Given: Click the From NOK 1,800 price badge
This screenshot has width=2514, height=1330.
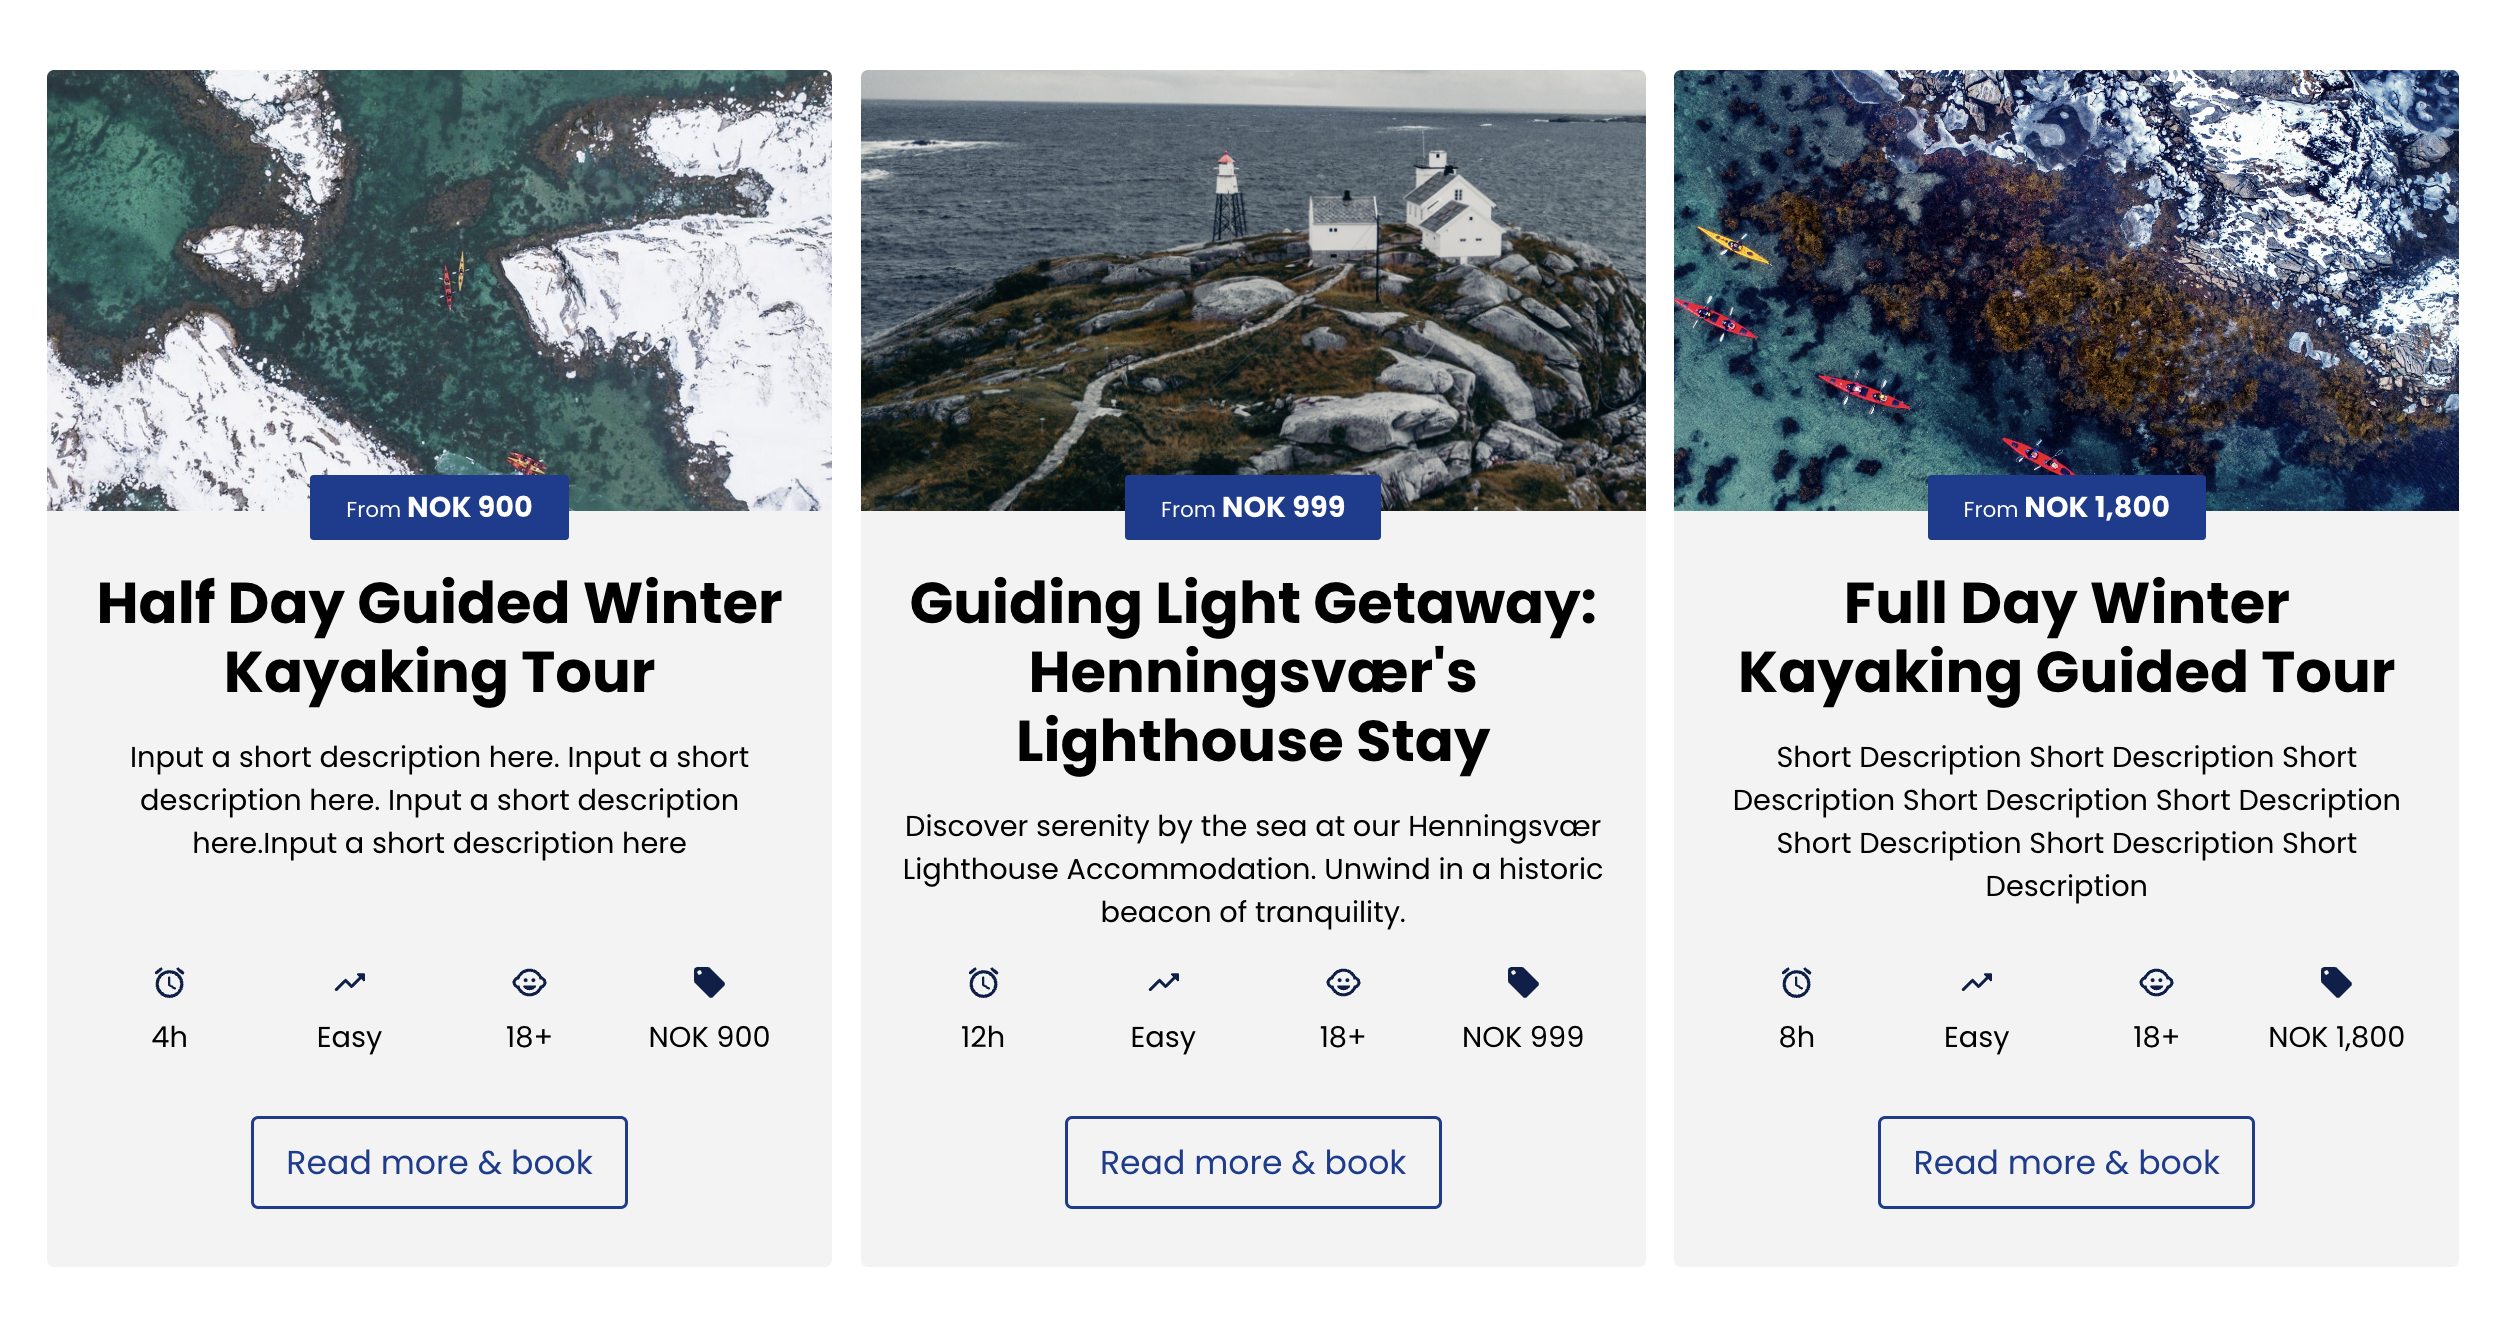Looking at the screenshot, I should pos(2066,508).
